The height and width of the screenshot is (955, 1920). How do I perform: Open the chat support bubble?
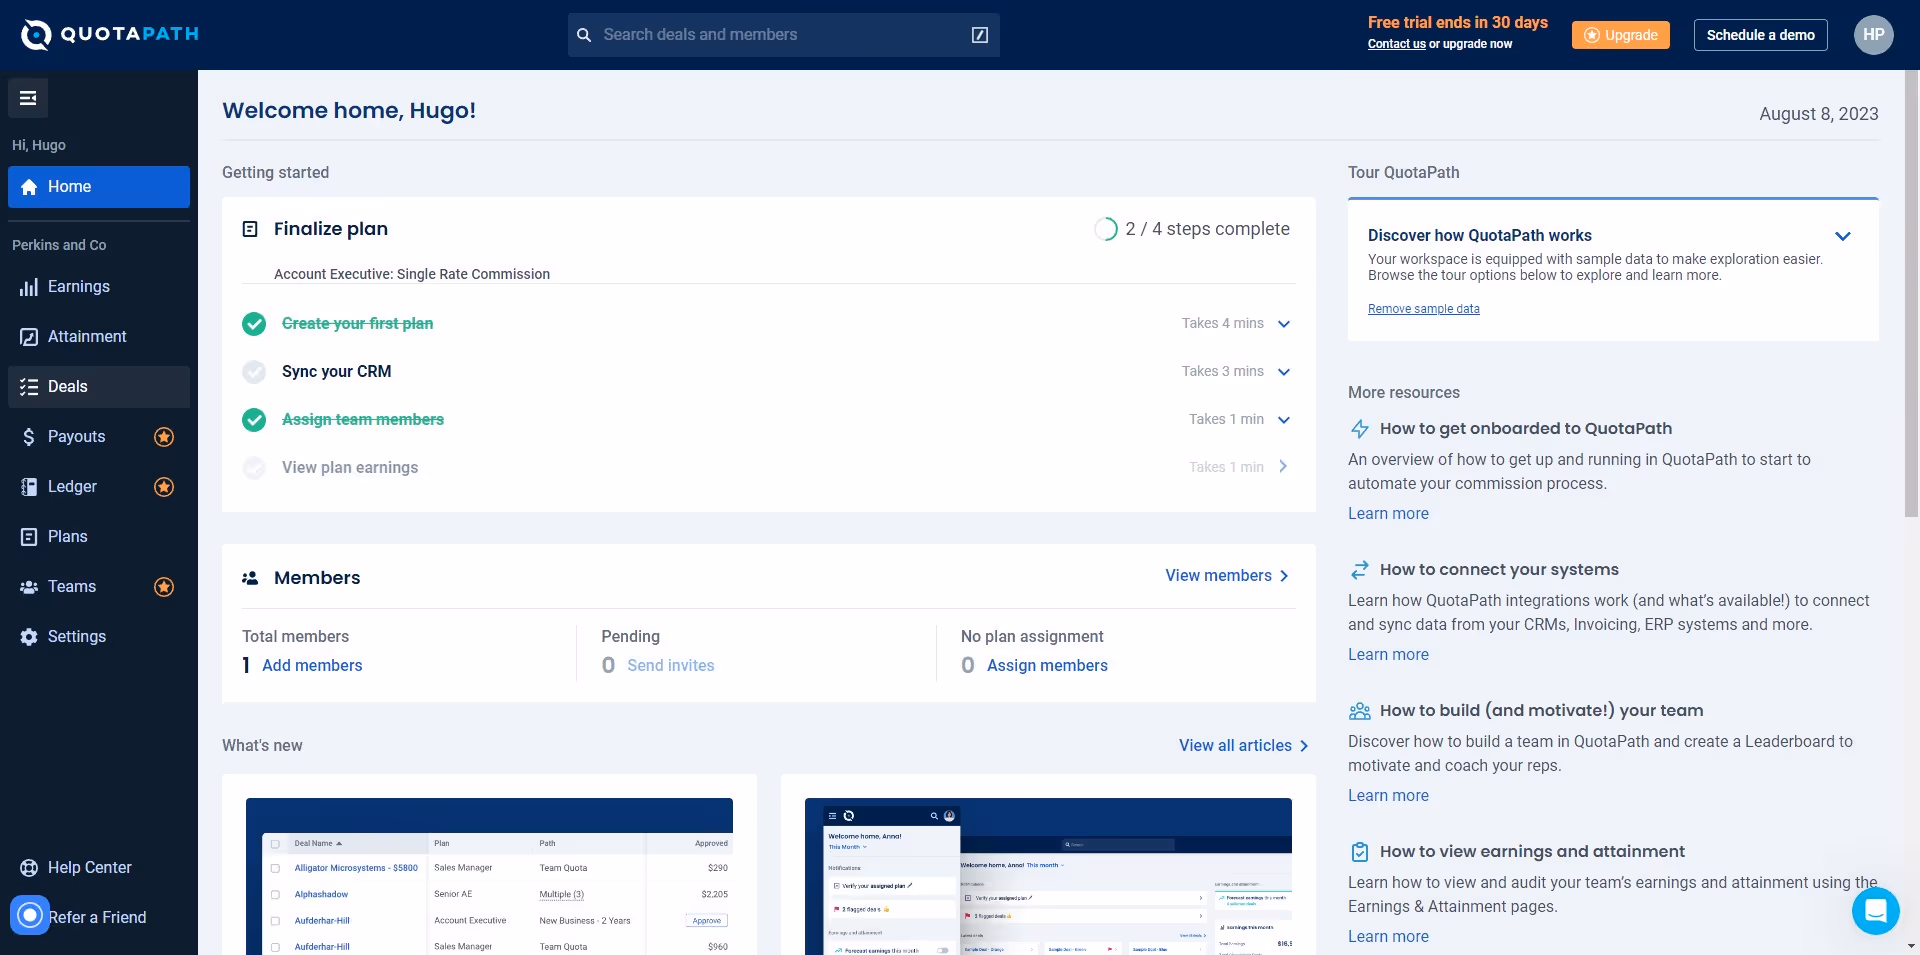1875,911
